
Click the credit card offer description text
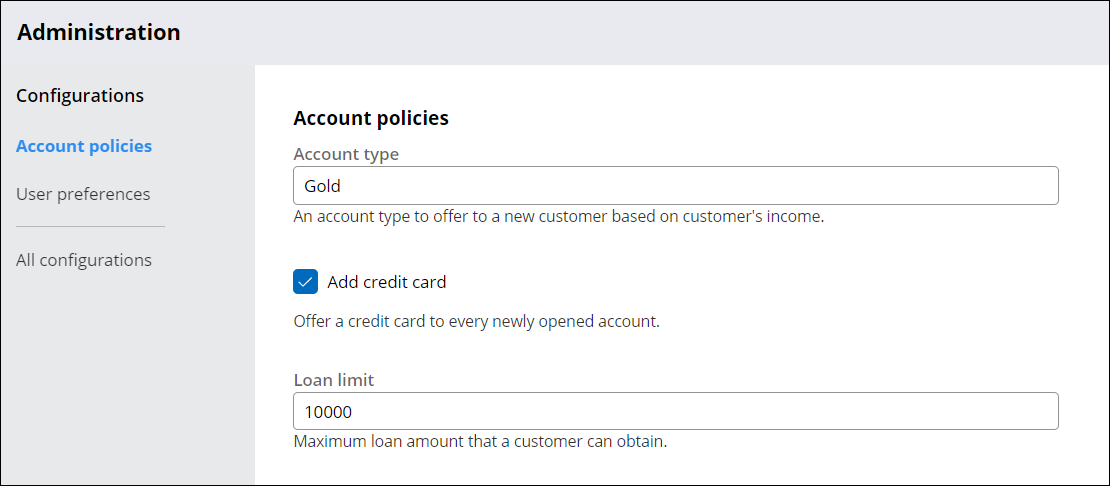point(476,322)
